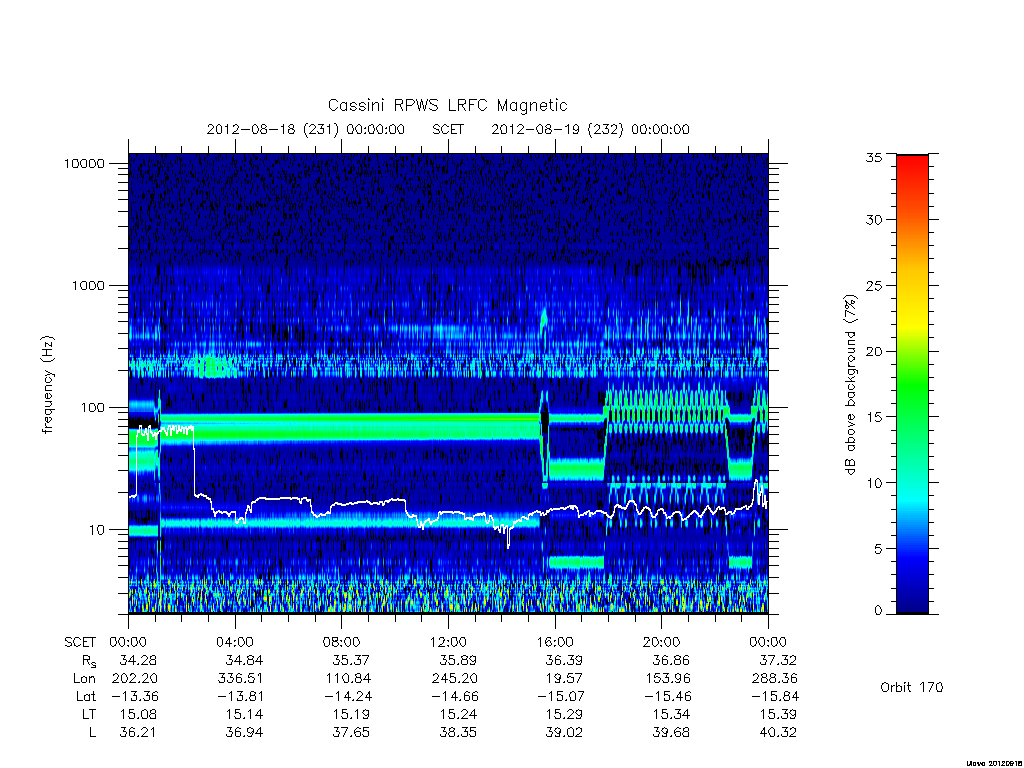Click the 100 frequency tick label
The image size is (1024, 768).
[x=92, y=408]
